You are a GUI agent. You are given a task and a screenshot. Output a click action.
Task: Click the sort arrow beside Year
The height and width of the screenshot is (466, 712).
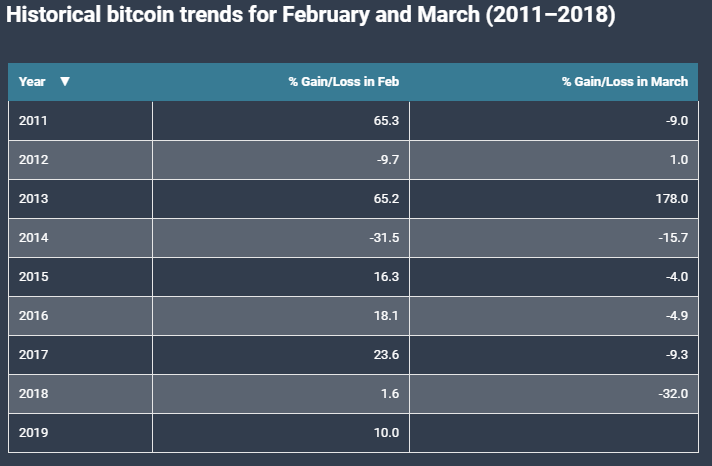(65, 82)
